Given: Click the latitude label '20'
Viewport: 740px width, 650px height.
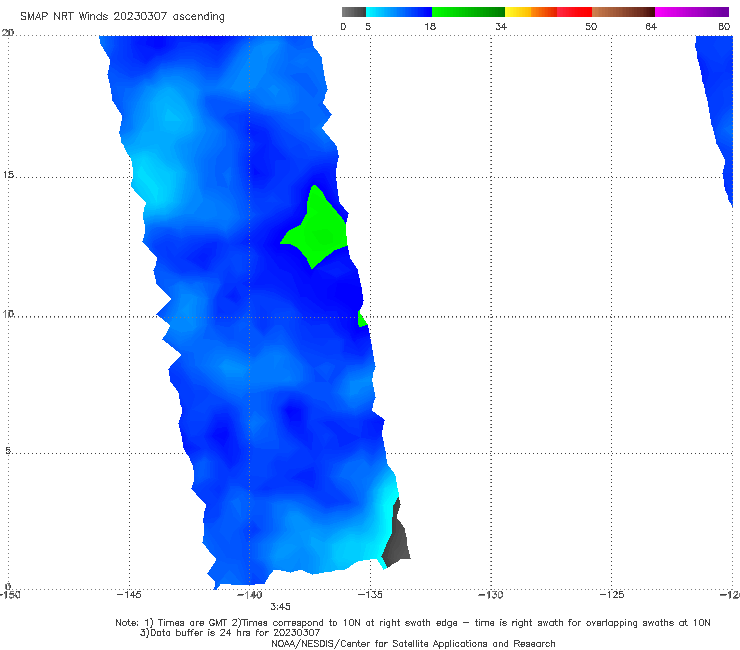Looking at the screenshot, I should click(8, 33).
